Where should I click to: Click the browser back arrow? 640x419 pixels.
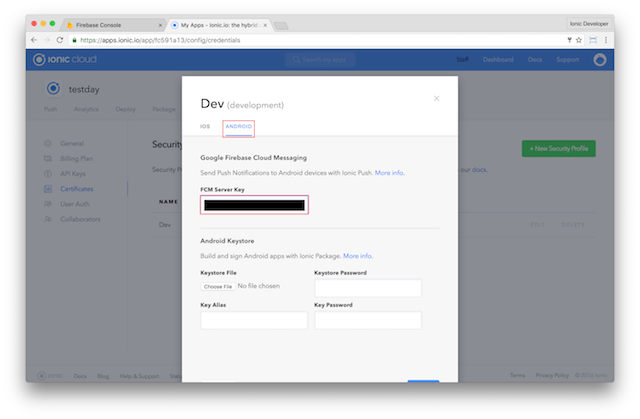tap(33, 39)
